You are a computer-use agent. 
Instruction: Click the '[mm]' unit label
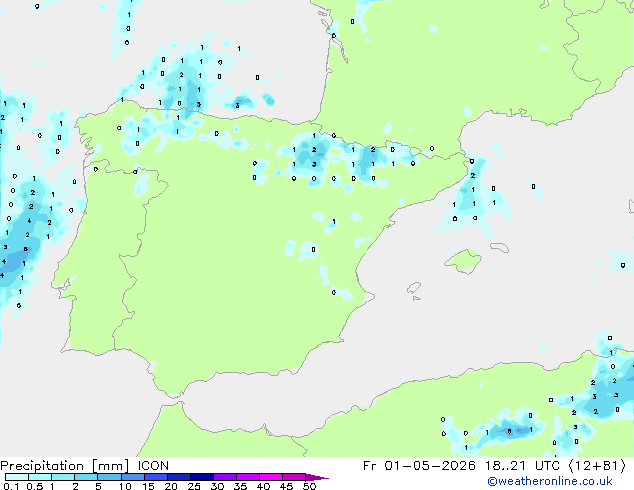point(110,466)
